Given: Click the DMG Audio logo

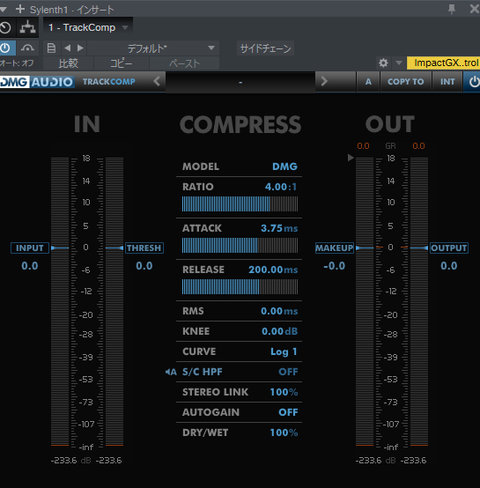Looking at the screenshot, I should pos(37,82).
